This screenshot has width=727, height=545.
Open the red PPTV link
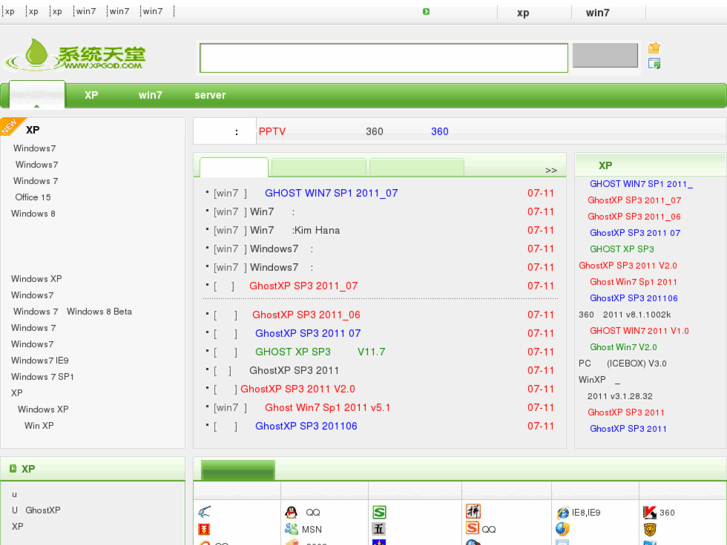coord(272,131)
